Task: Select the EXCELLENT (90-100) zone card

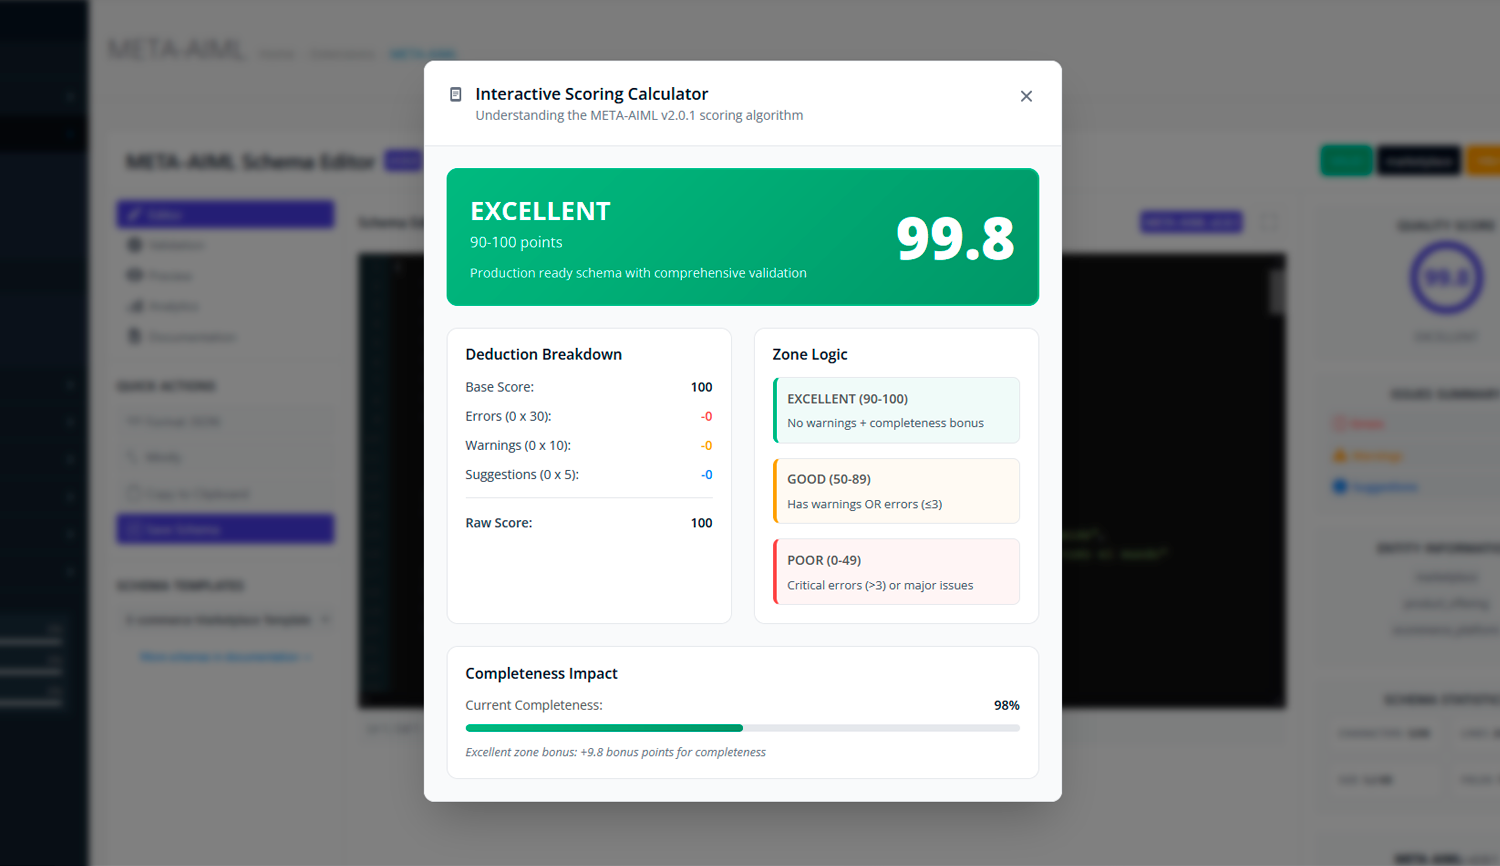Action: [x=896, y=410]
